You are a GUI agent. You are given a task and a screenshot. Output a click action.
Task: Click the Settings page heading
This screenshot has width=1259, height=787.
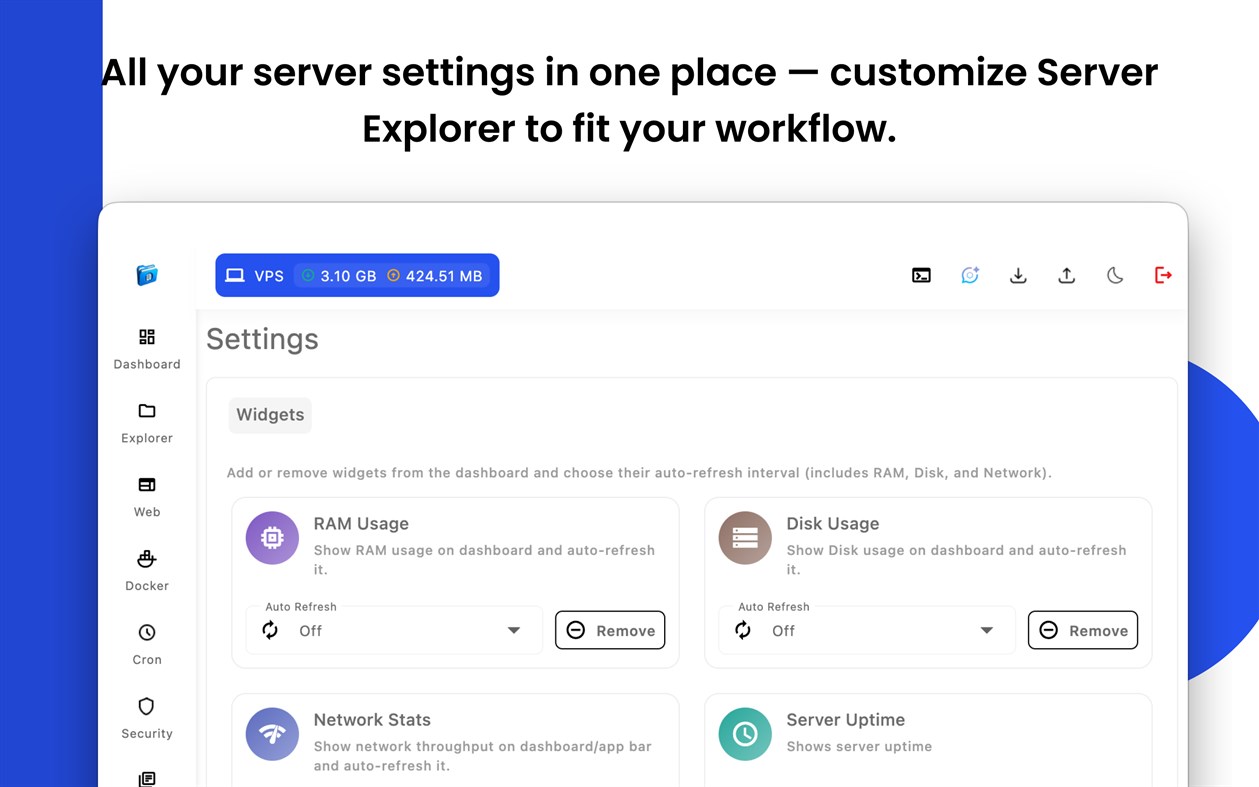(x=262, y=339)
